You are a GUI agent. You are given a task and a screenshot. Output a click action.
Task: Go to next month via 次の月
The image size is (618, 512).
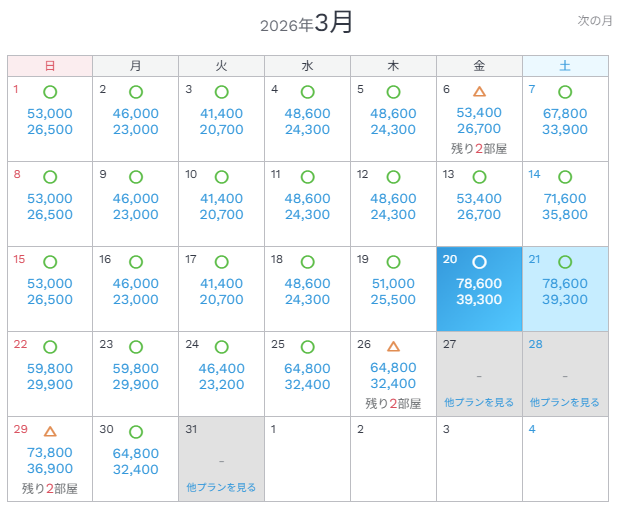pyautogui.click(x=594, y=20)
